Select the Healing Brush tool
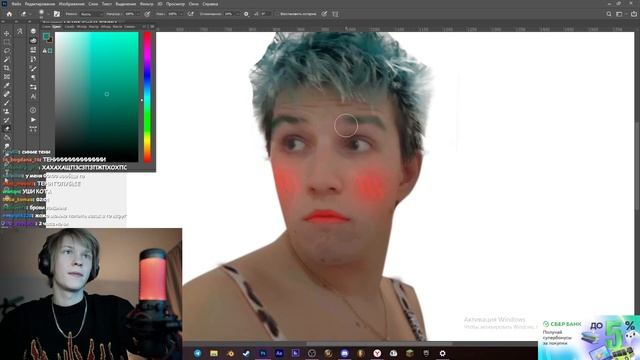This screenshot has width=640, height=360. (x=7, y=94)
